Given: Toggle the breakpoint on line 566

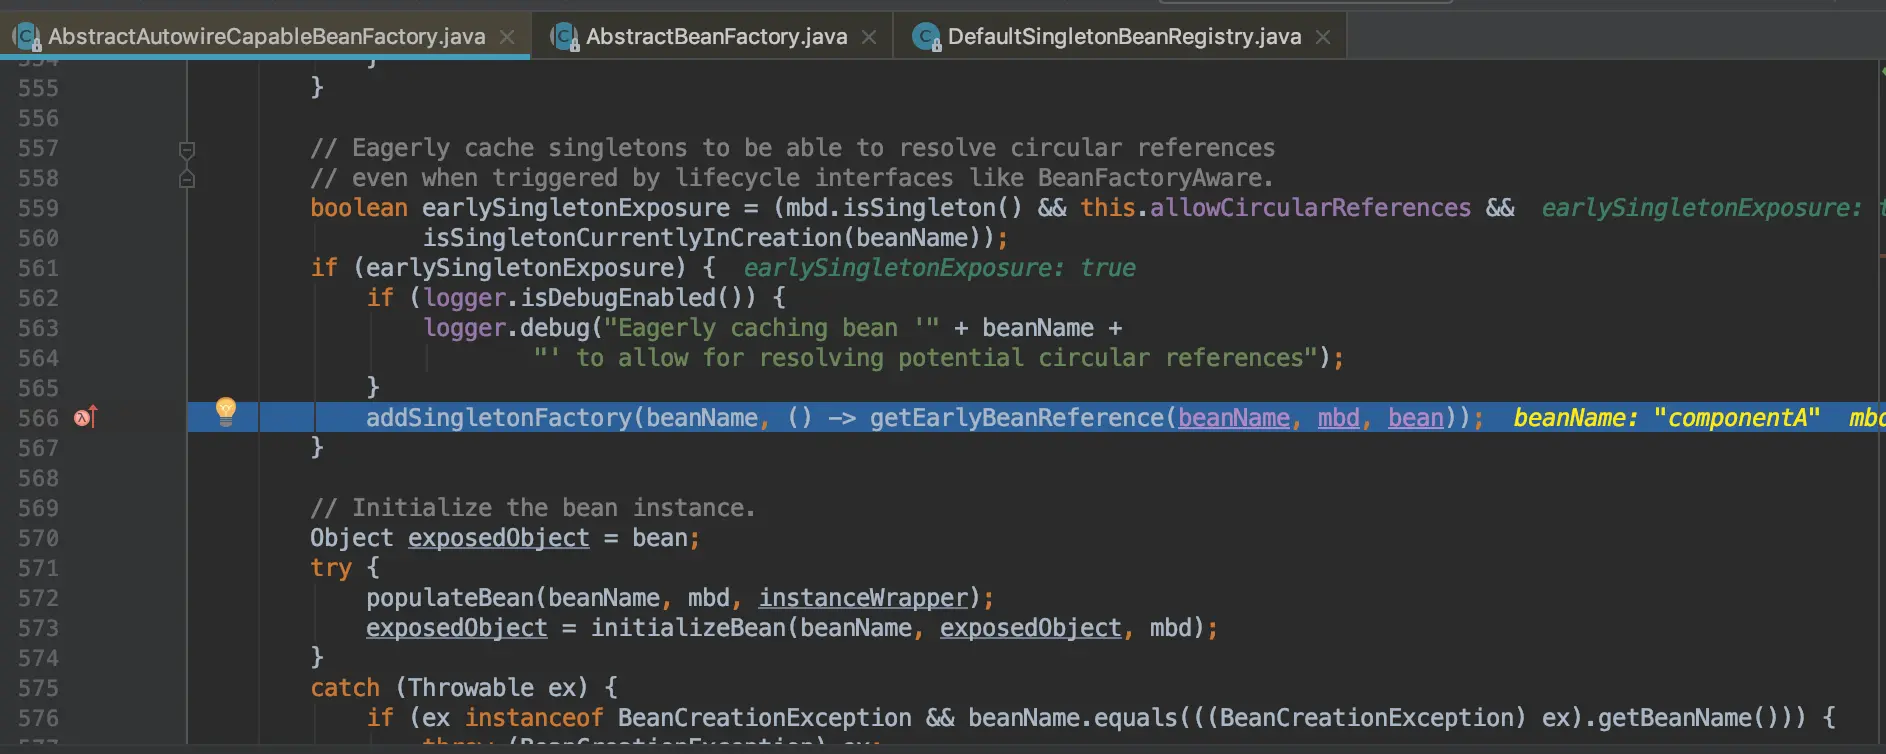Looking at the screenshot, I should (x=86, y=417).
